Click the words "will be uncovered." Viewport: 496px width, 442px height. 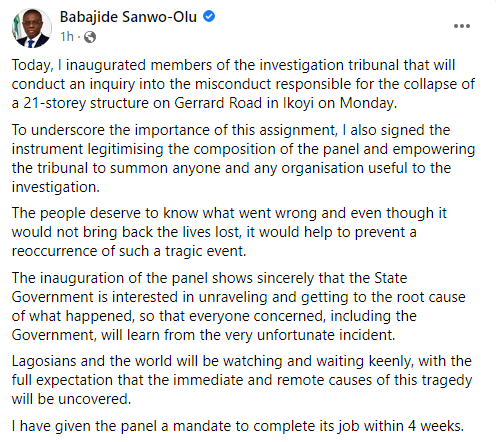tap(71, 399)
